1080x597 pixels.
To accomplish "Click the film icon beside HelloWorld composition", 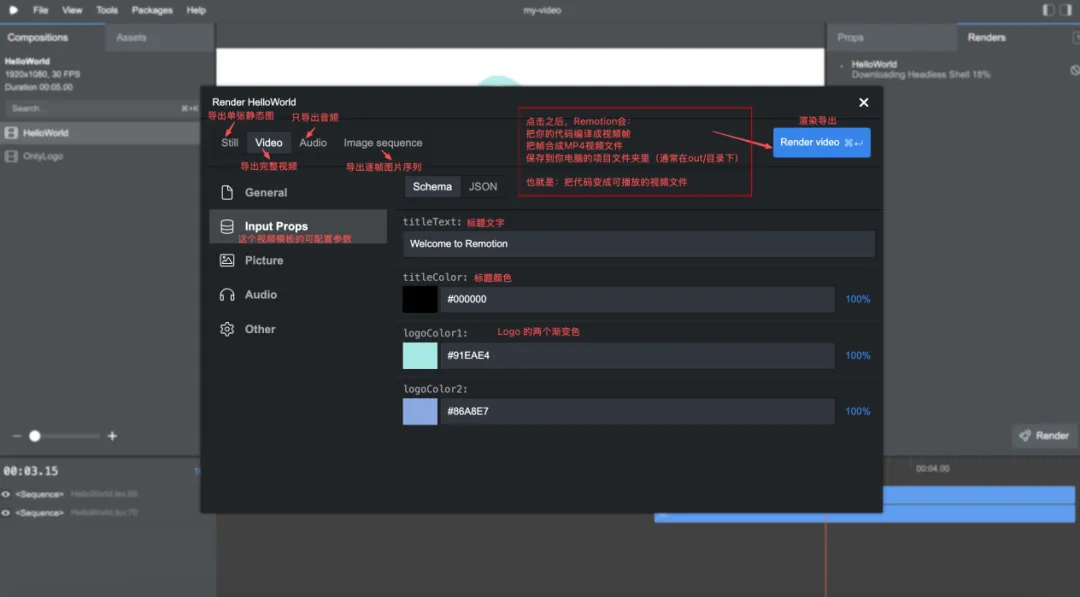I will coord(11,133).
